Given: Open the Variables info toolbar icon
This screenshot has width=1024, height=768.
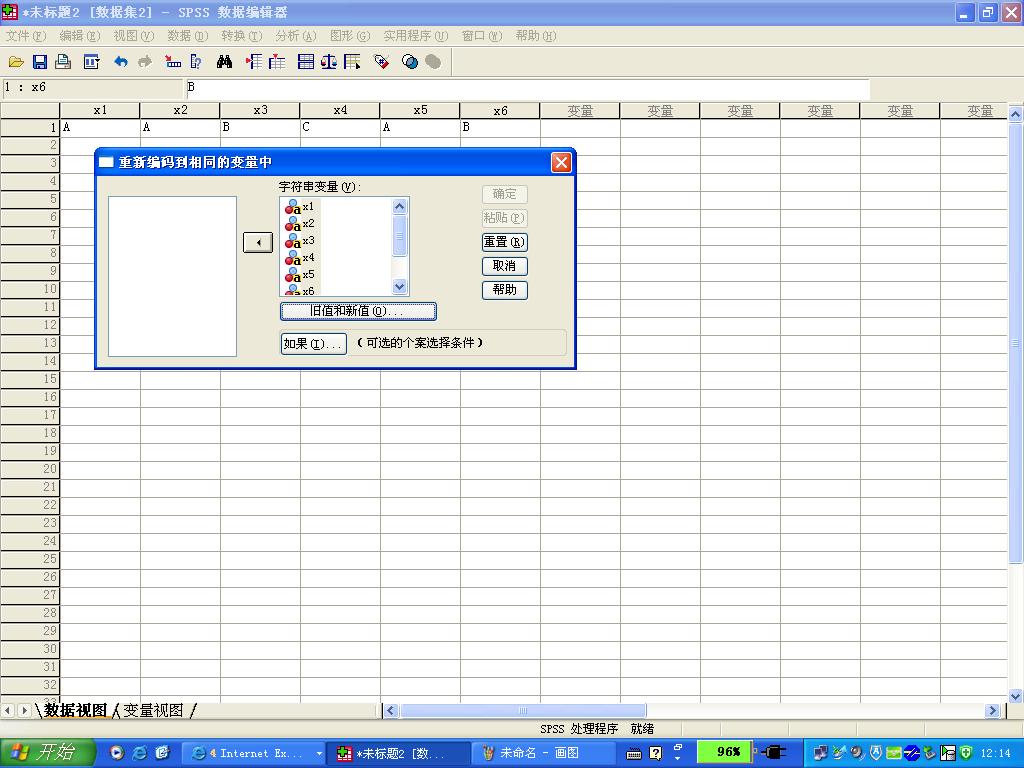Looking at the screenshot, I should tap(195, 62).
